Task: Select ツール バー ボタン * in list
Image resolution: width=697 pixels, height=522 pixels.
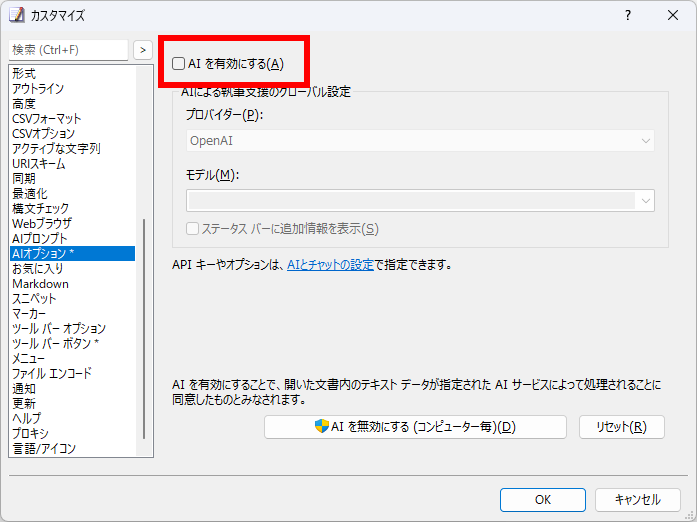Action: coord(72,343)
